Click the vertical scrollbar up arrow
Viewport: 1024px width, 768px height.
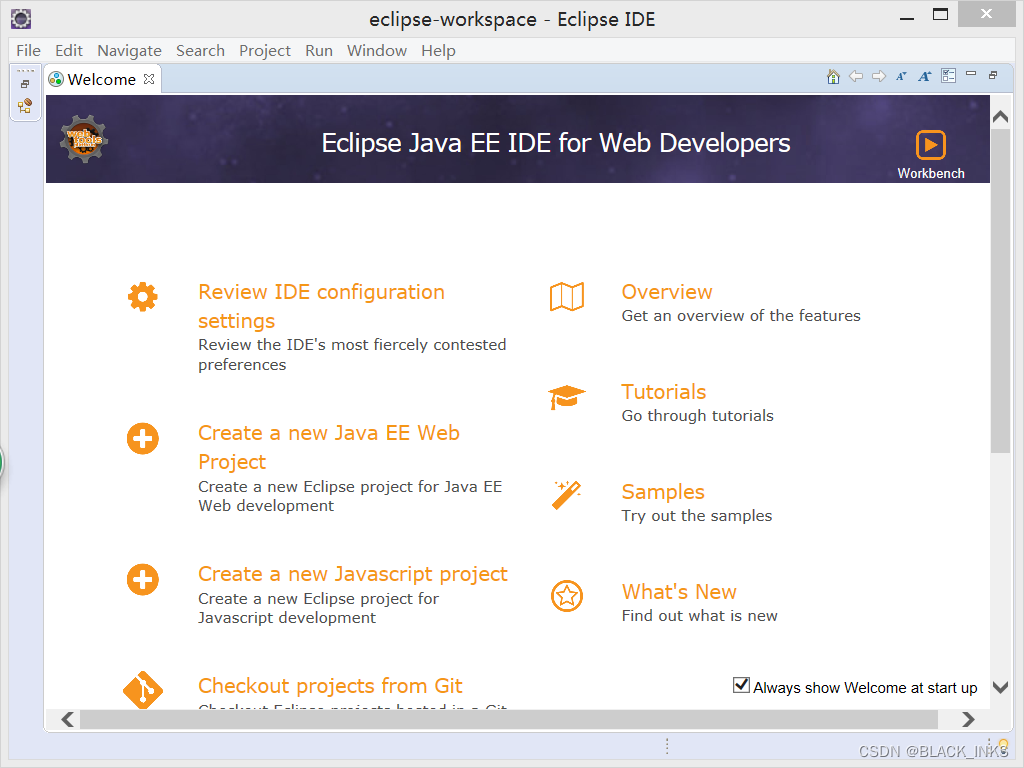1000,117
